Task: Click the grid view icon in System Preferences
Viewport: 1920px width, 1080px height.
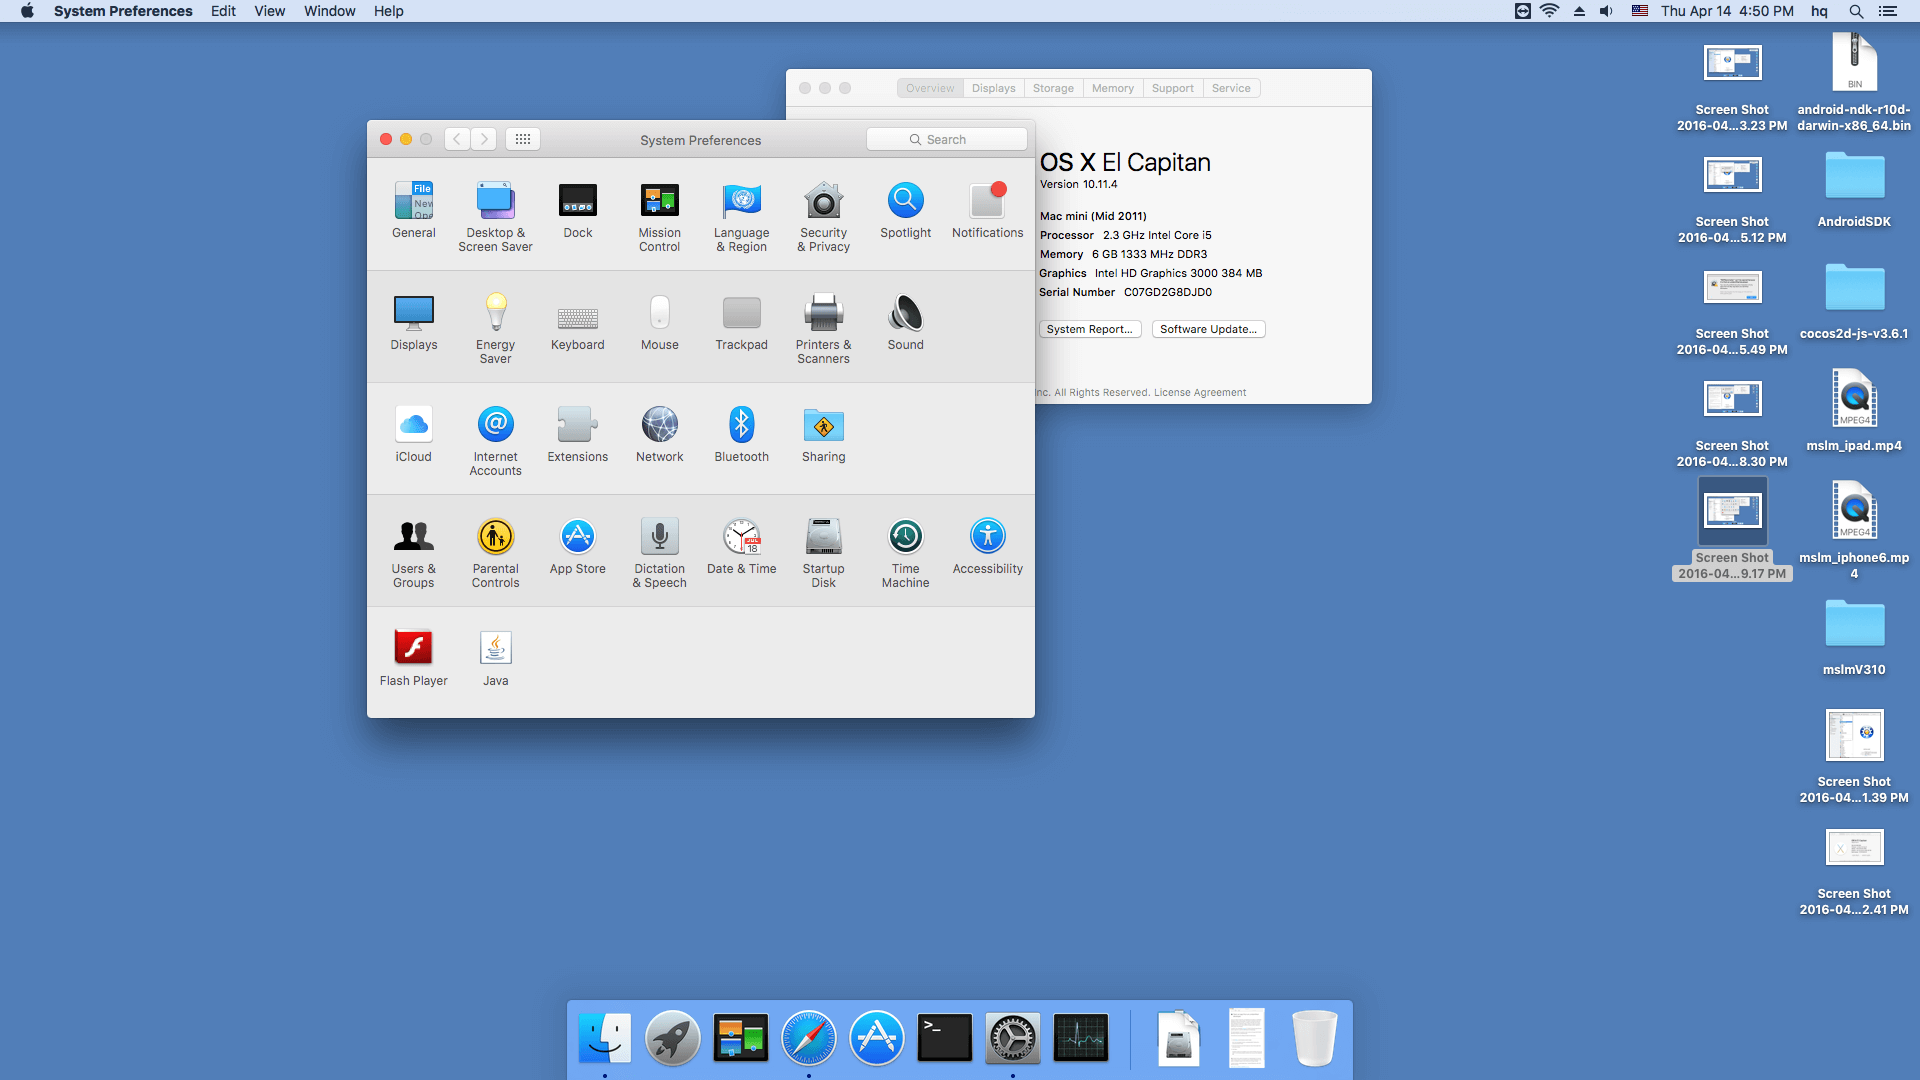Action: coord(522,138)
